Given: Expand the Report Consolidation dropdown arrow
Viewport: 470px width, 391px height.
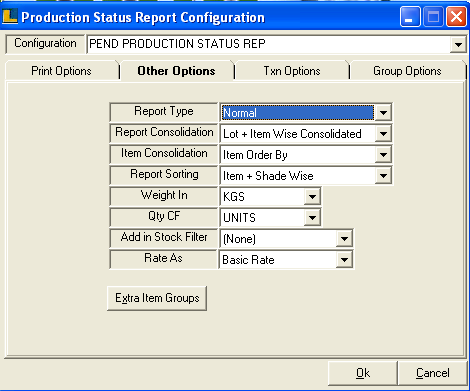Looking at the screenshot, I should point(383,134).
